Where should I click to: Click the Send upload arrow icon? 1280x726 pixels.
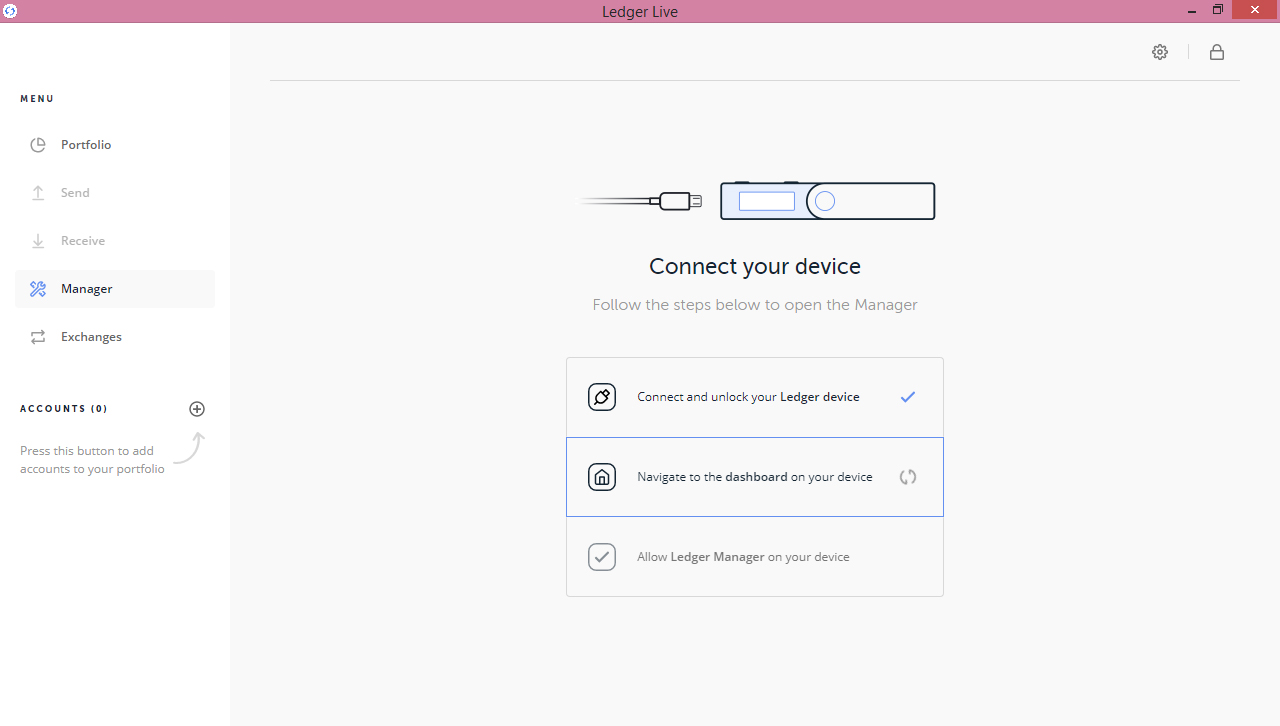38,193
